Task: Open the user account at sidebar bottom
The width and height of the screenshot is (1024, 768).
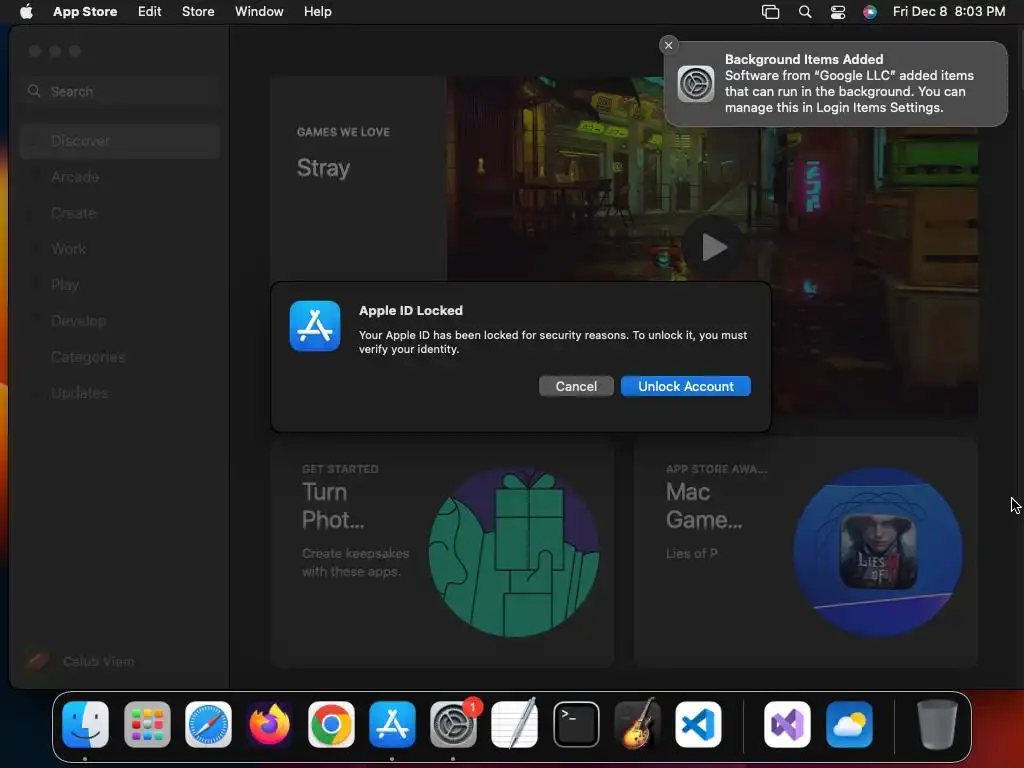Action: 81,661
